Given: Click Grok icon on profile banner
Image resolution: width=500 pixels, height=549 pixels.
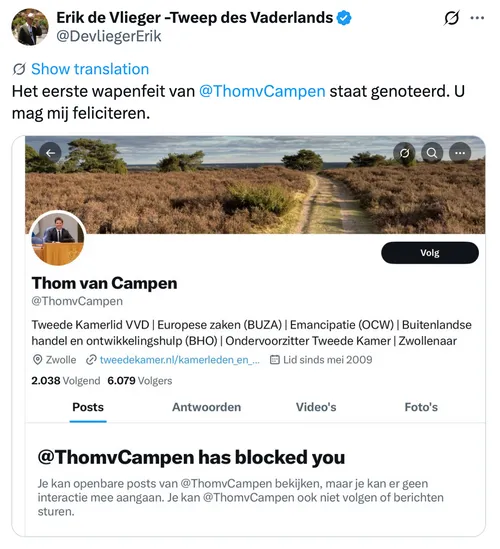Looking at the screenshot, I should pos(404,153).
